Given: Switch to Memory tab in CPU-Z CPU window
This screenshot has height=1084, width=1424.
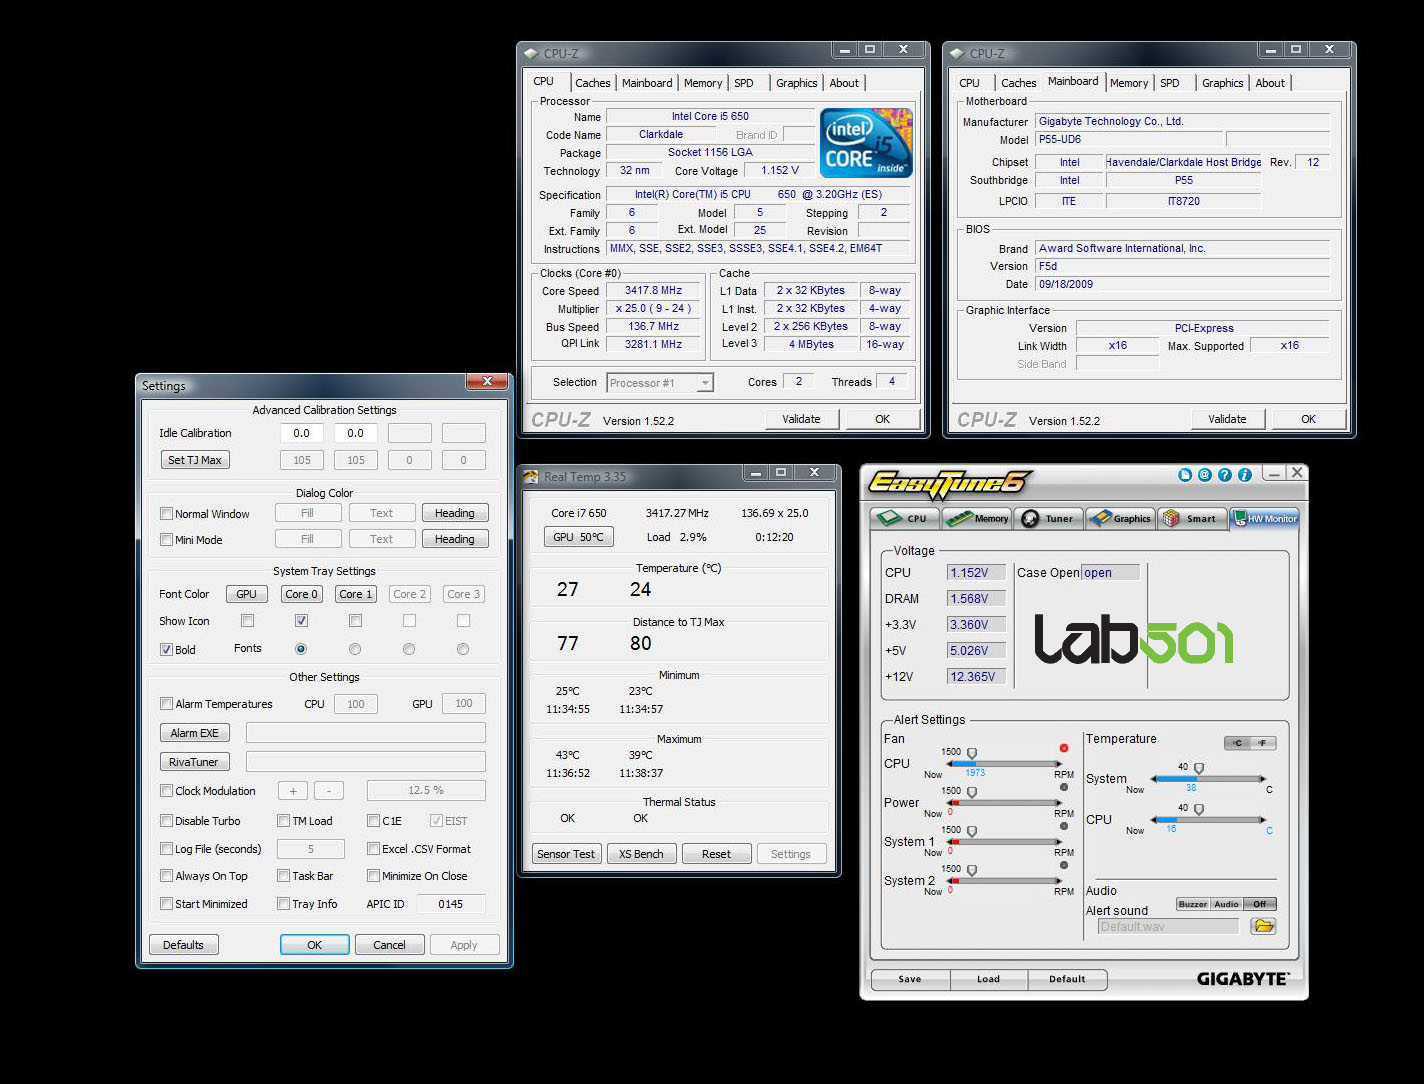Looking at the screenshot, I should (x=702, y=83).
